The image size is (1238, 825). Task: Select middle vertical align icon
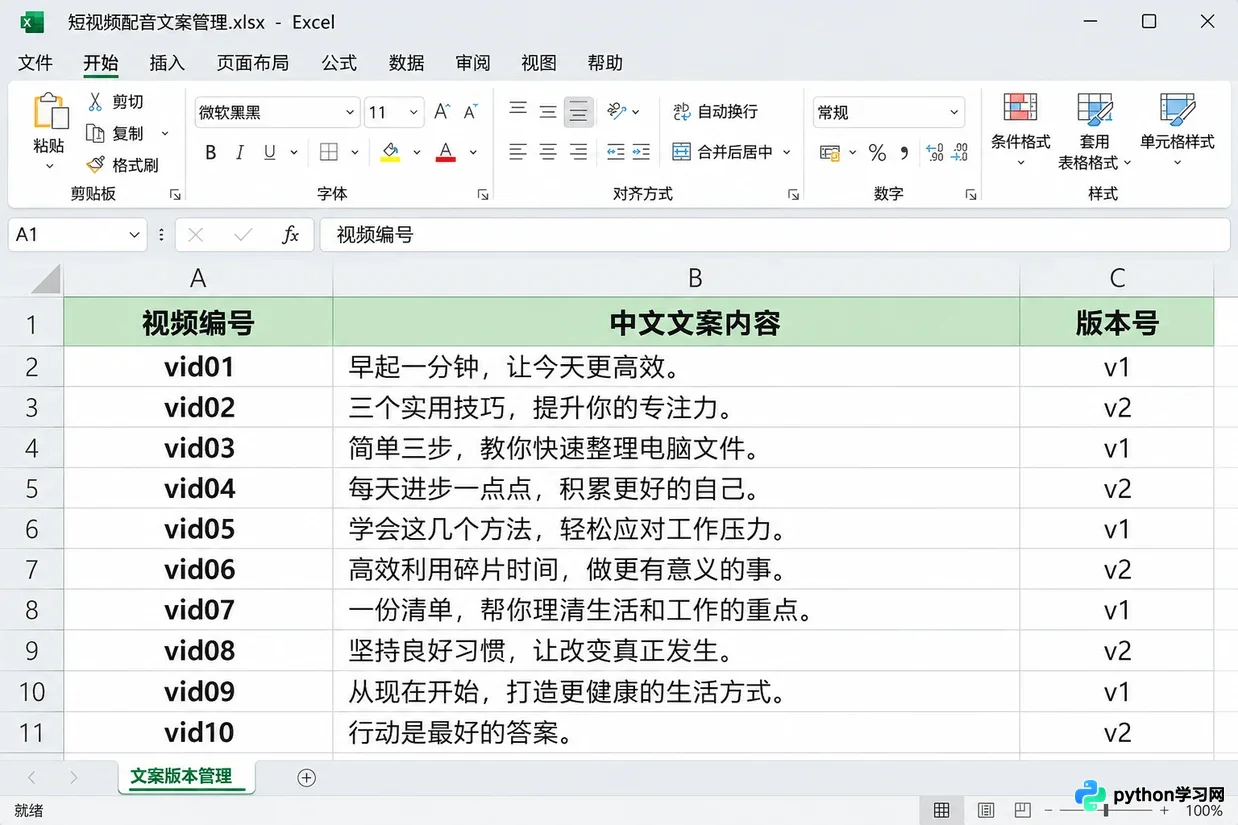click(548, 111)
